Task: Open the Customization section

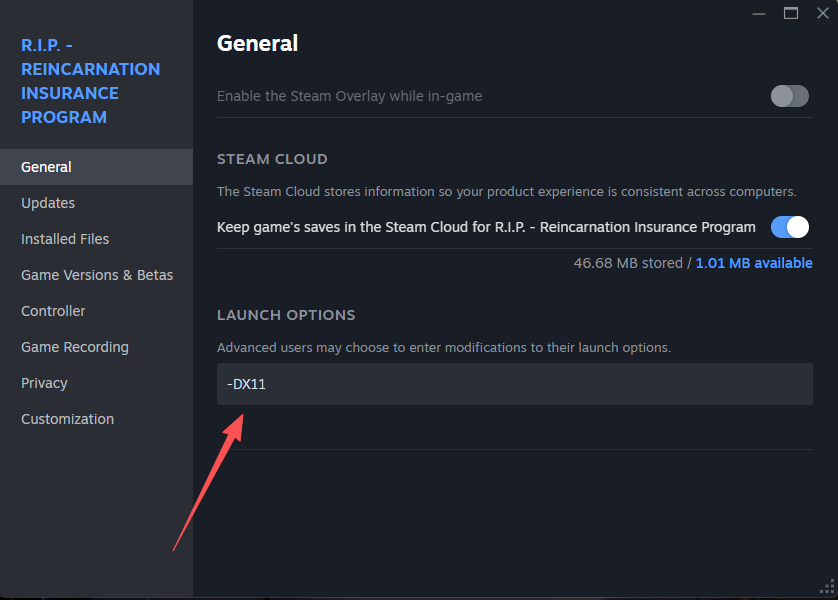Action: tap(67, 419)
